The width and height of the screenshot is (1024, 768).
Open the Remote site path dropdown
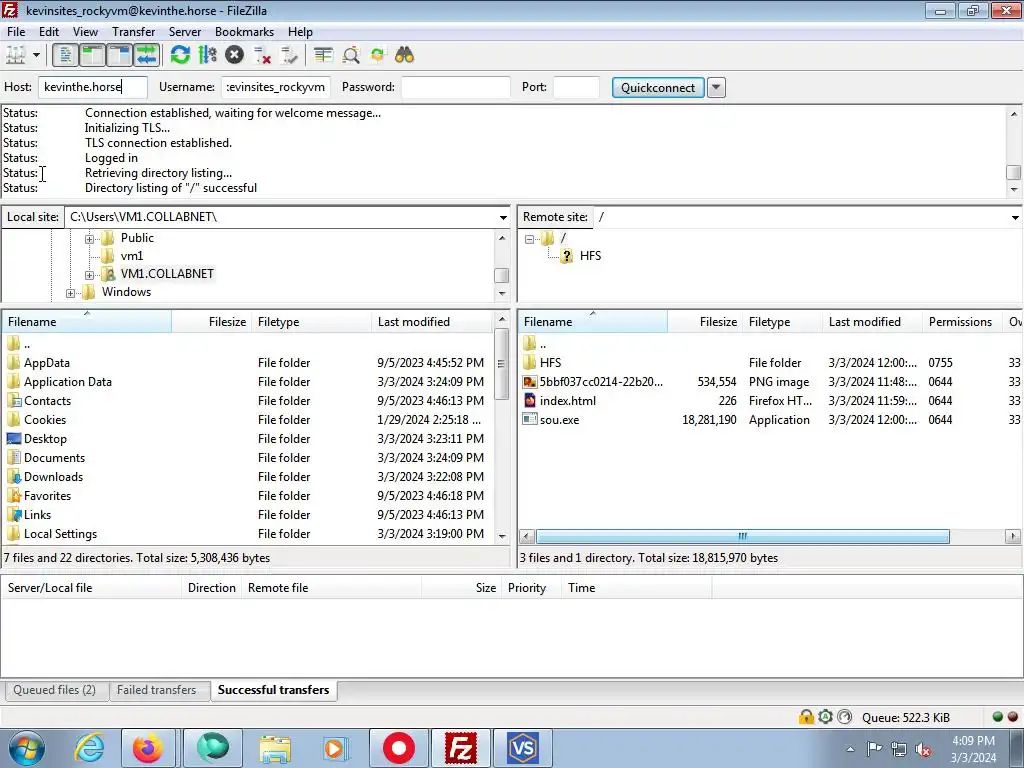pyautogui.click(x=1015, y=217)
